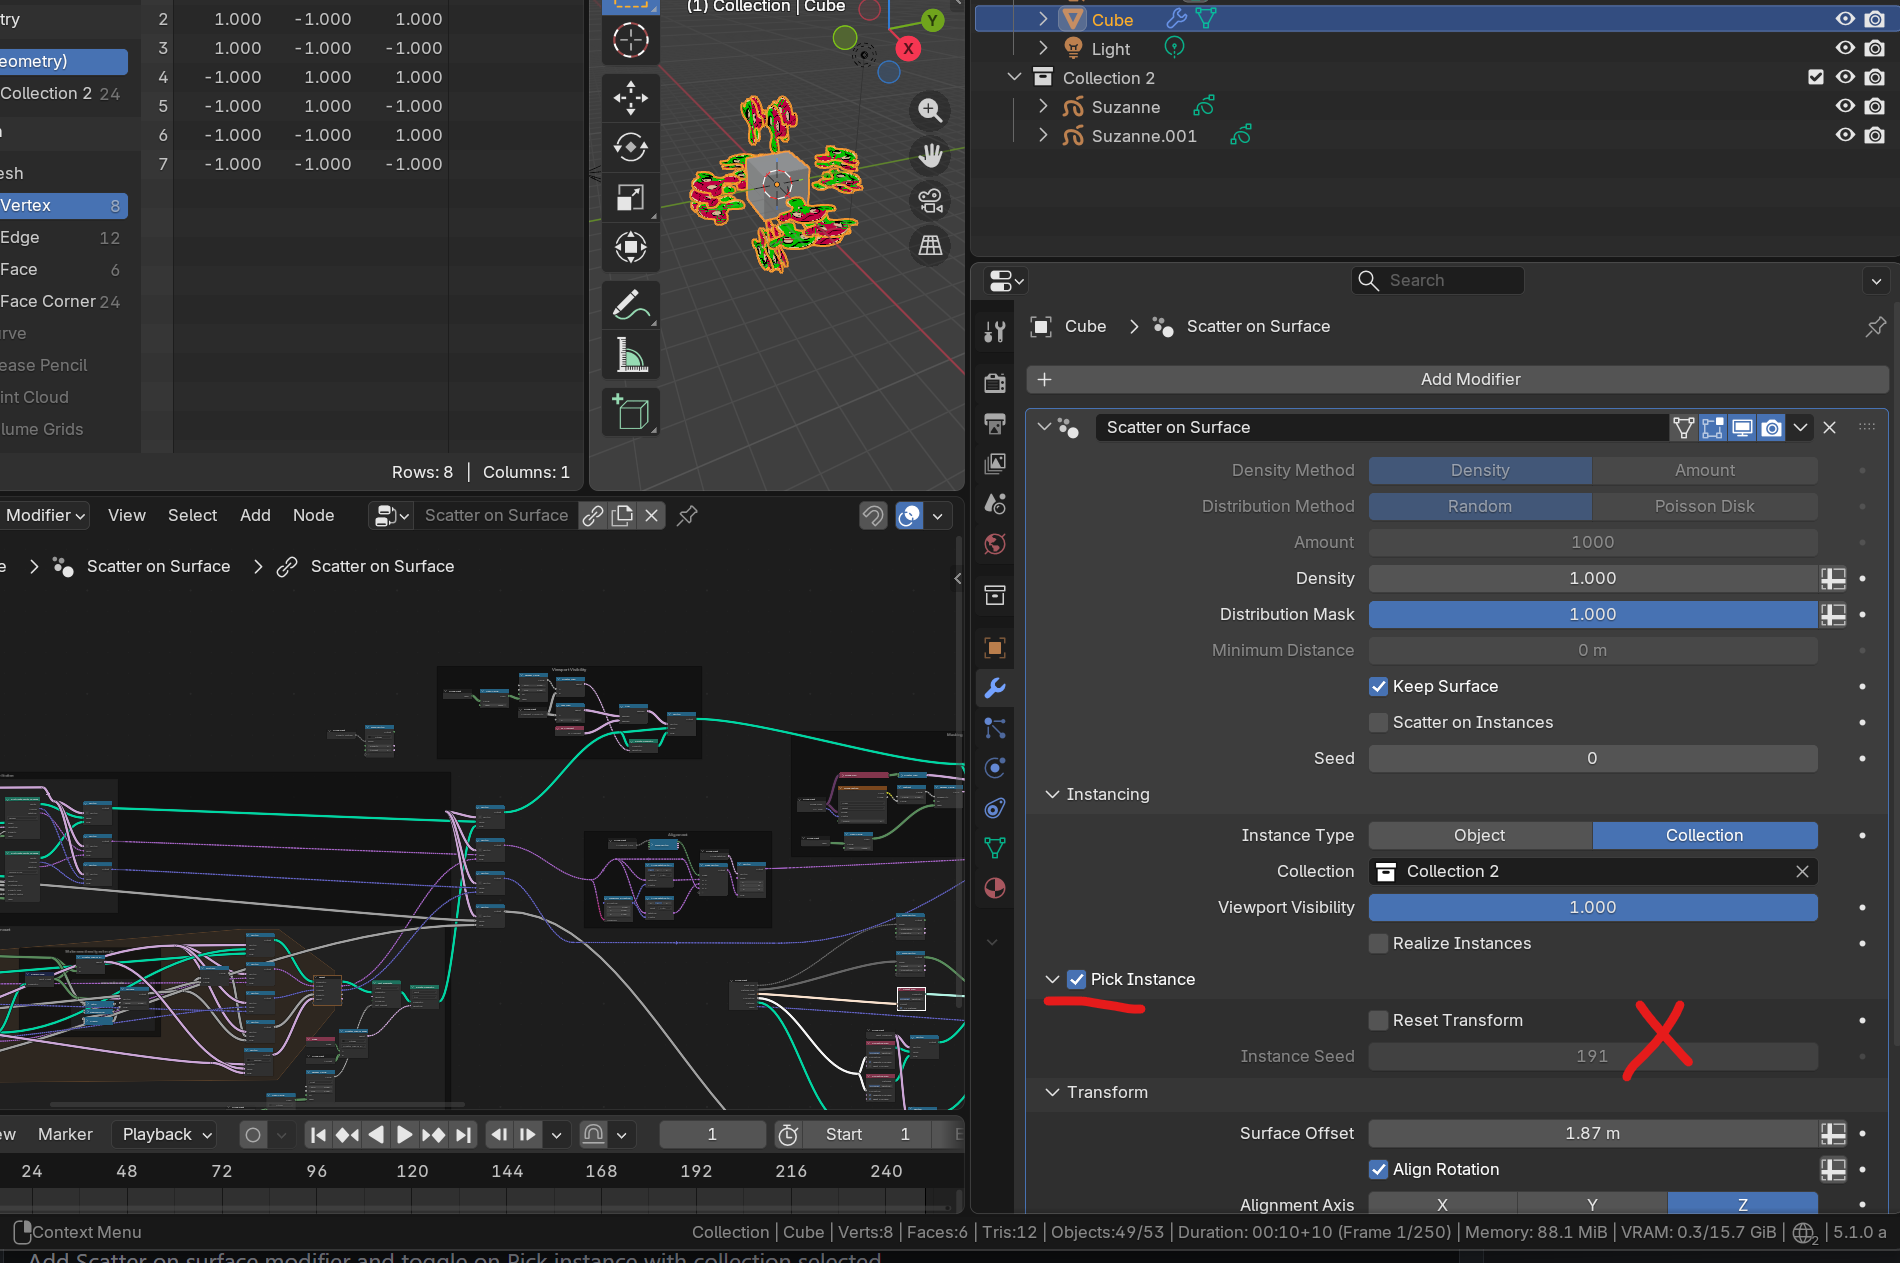Switch perspective/orthographic grid icon in viewport

[x=930, y=245]
